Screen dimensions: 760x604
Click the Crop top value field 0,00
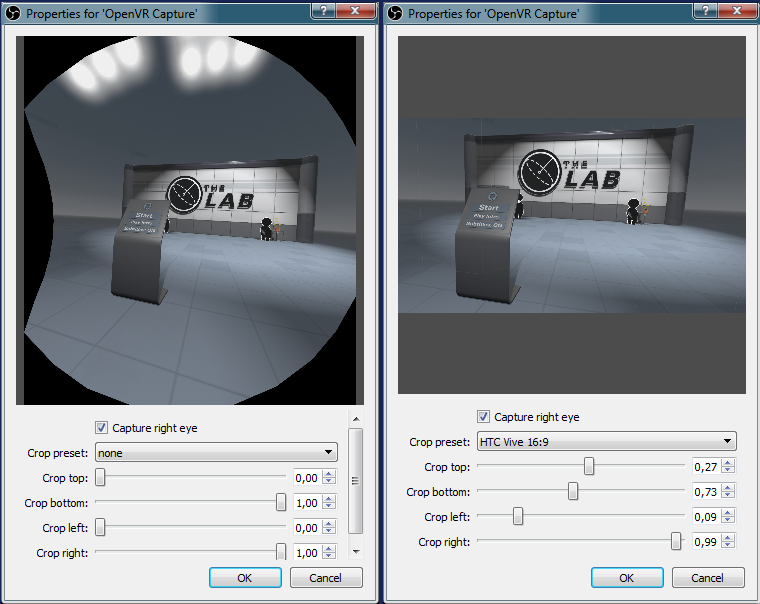click(x=308, y=478)
